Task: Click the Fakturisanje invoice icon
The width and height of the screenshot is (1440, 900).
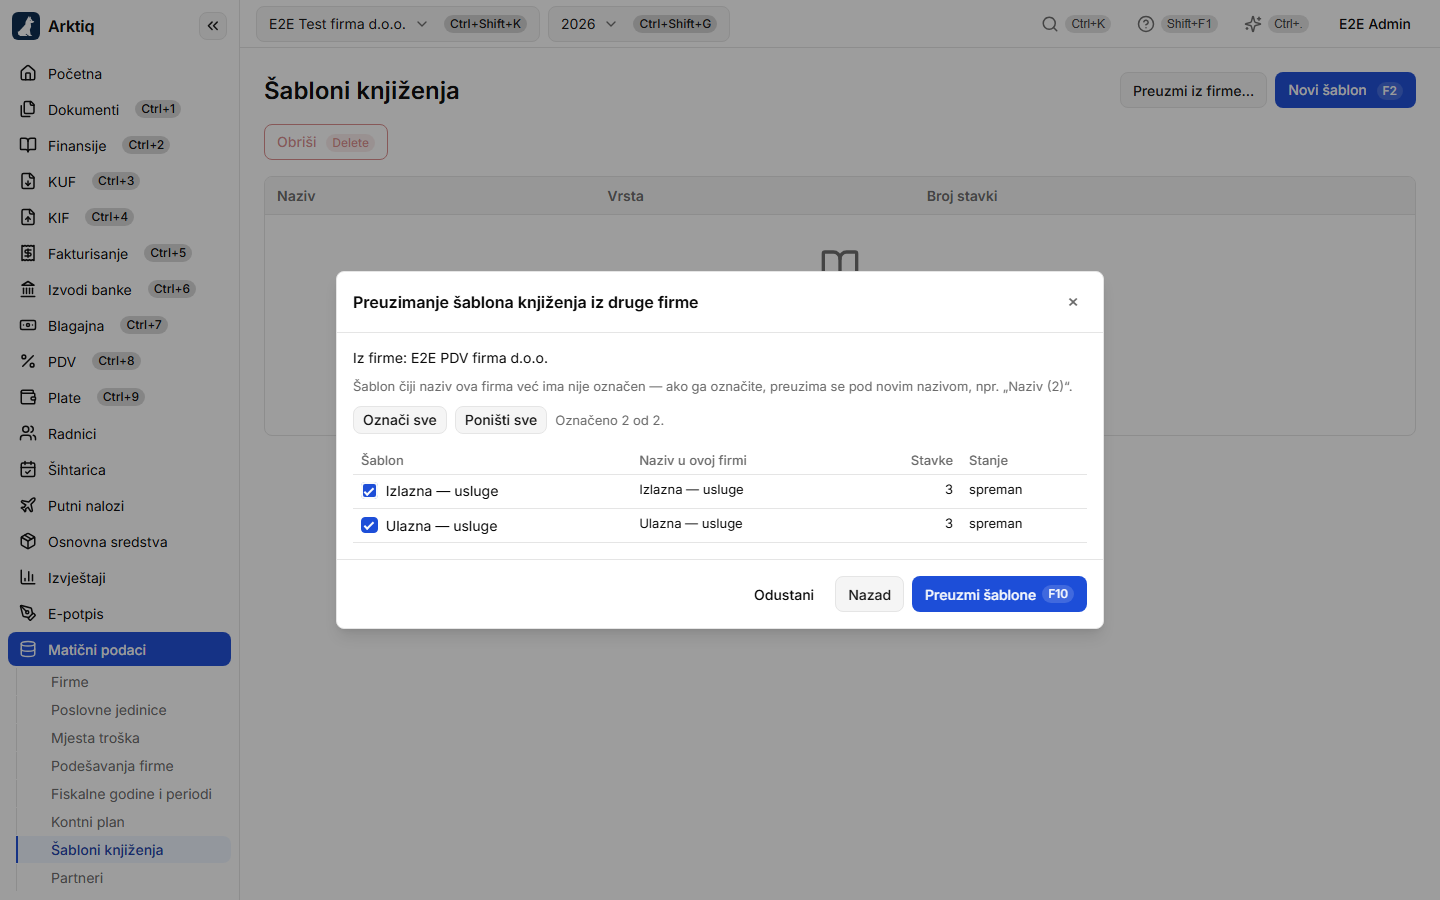Action: pyautogui.click(x=28, y=253)
